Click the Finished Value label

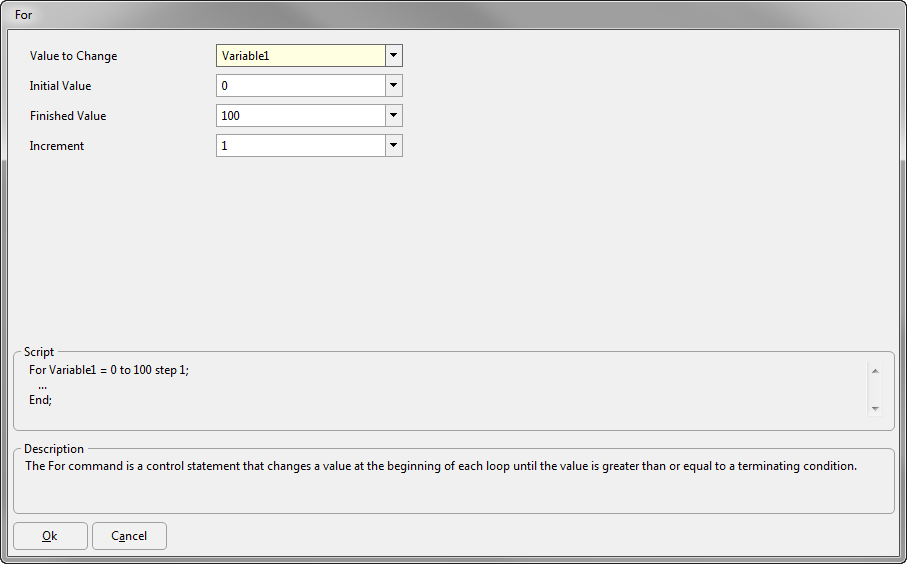(x=68, y=116)
